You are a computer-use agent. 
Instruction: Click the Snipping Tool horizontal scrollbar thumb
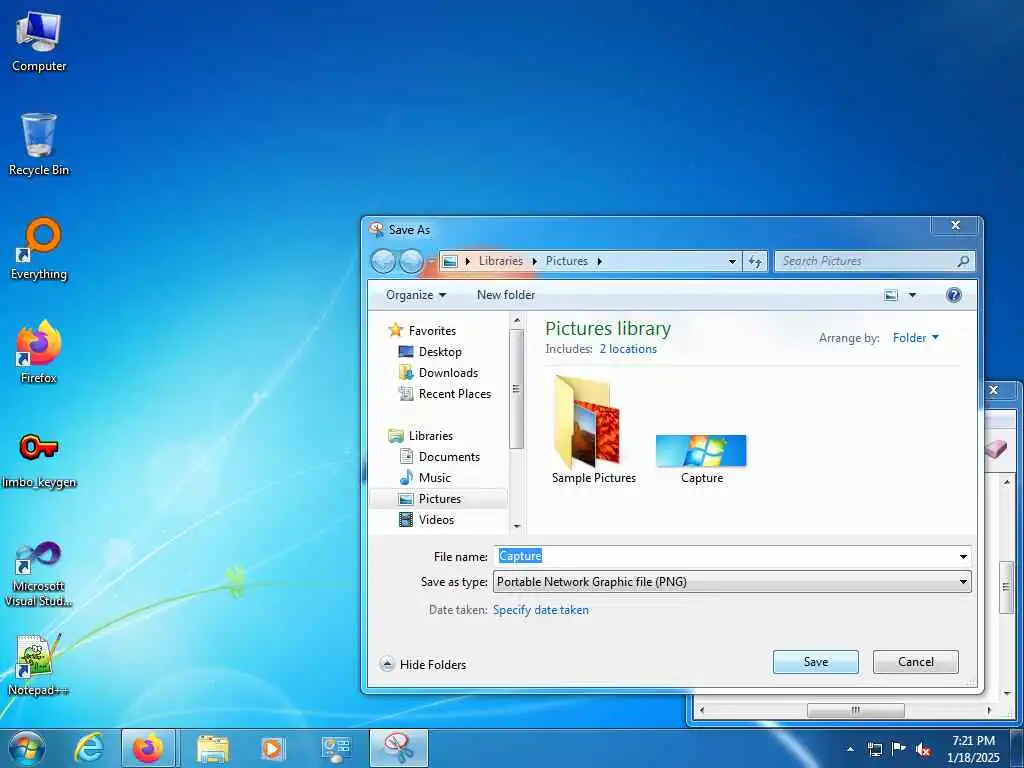[856, 710]
